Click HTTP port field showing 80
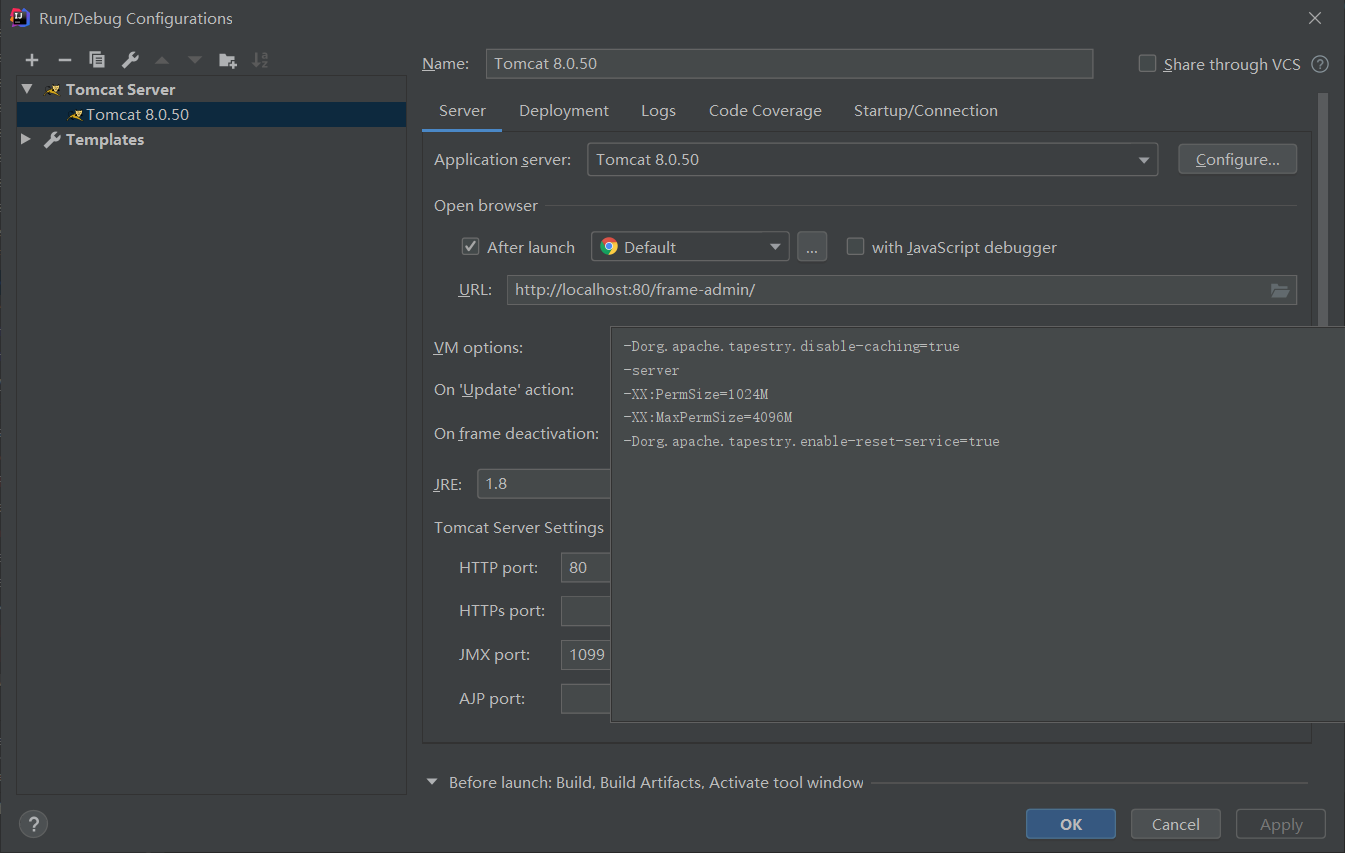This screenshot has height=853, width=1345. (586, 567)
